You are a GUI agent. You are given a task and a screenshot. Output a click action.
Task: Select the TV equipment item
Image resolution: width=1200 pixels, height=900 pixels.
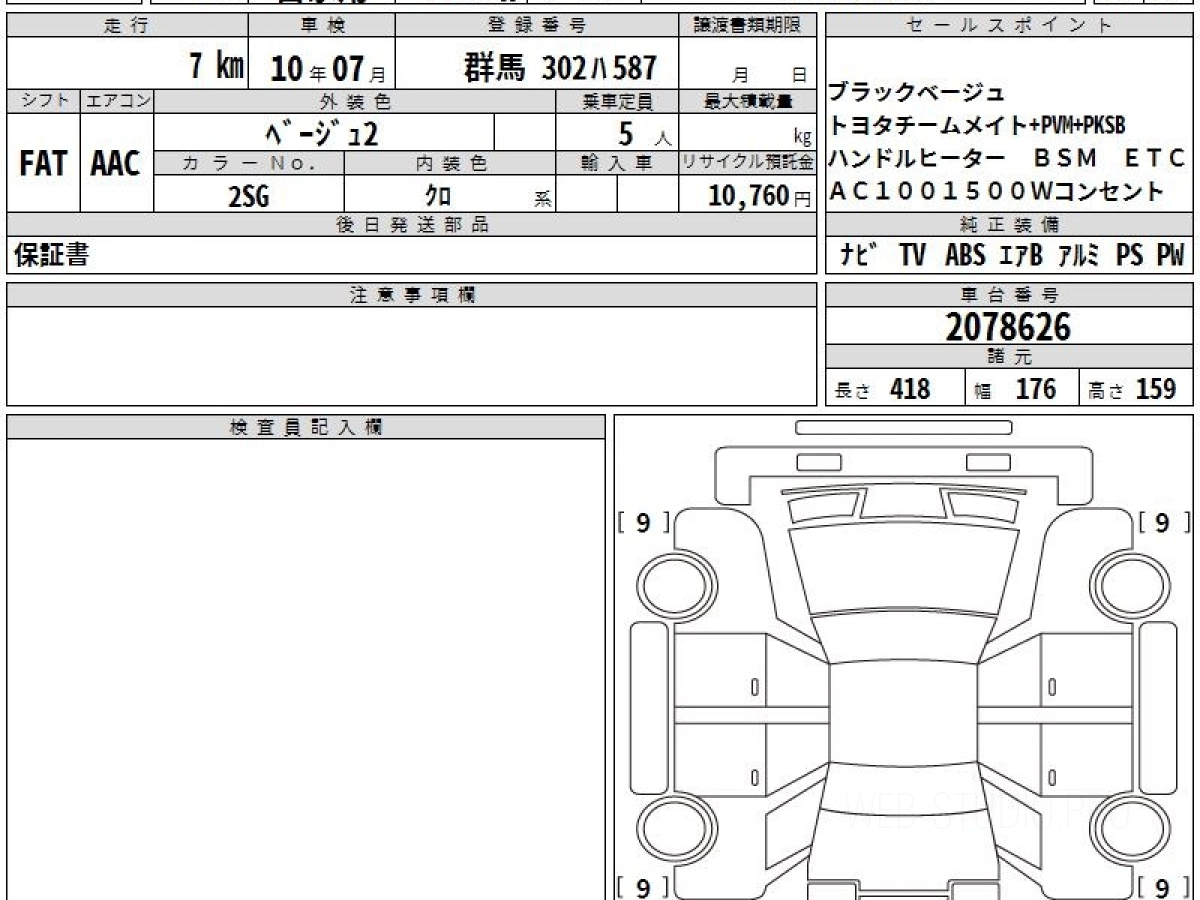(x=912, y=256)
